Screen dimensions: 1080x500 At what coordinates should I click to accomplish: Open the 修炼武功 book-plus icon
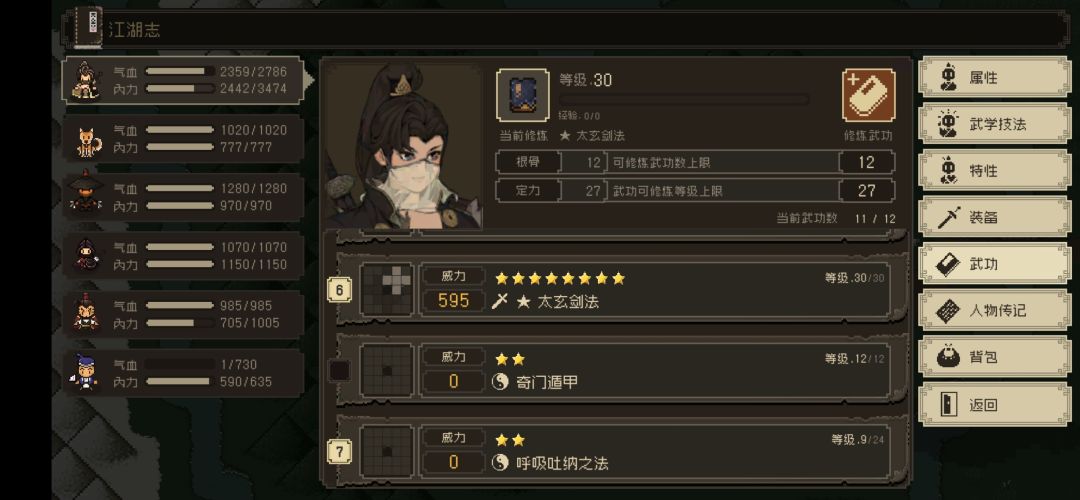coord(869,95)
